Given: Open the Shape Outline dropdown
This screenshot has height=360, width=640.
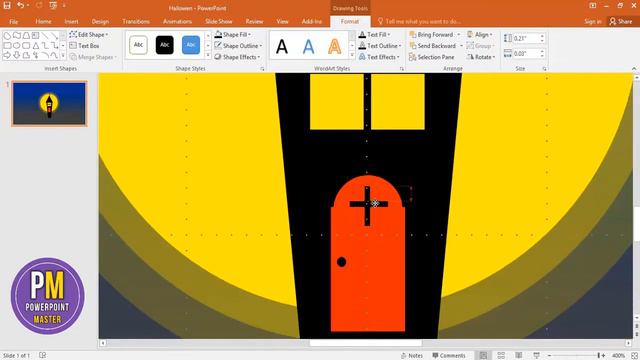Looking at the screenshot, I should (x=238, y=46).
